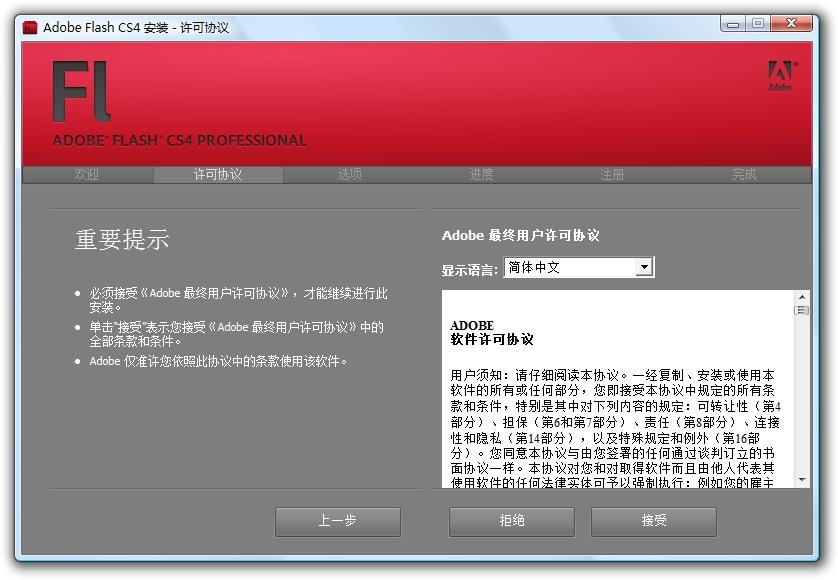838x580 pixels.
Task: Click the license scrollbar down arrow
Action: click(x=801, y=481)
